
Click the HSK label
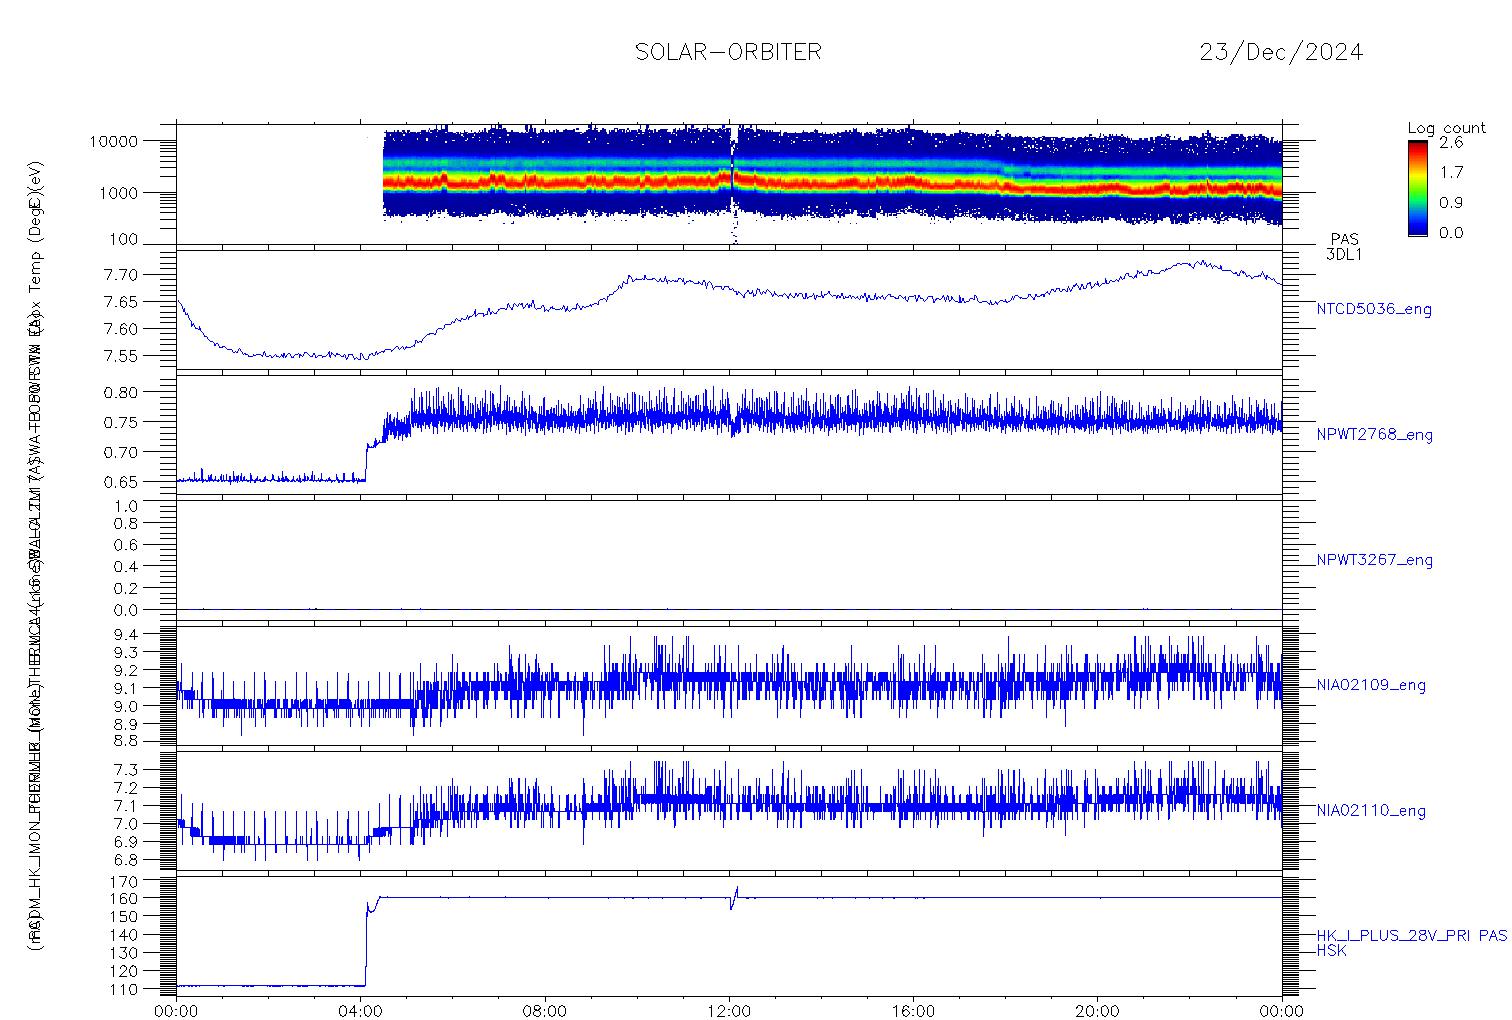tap(1332, 951)
